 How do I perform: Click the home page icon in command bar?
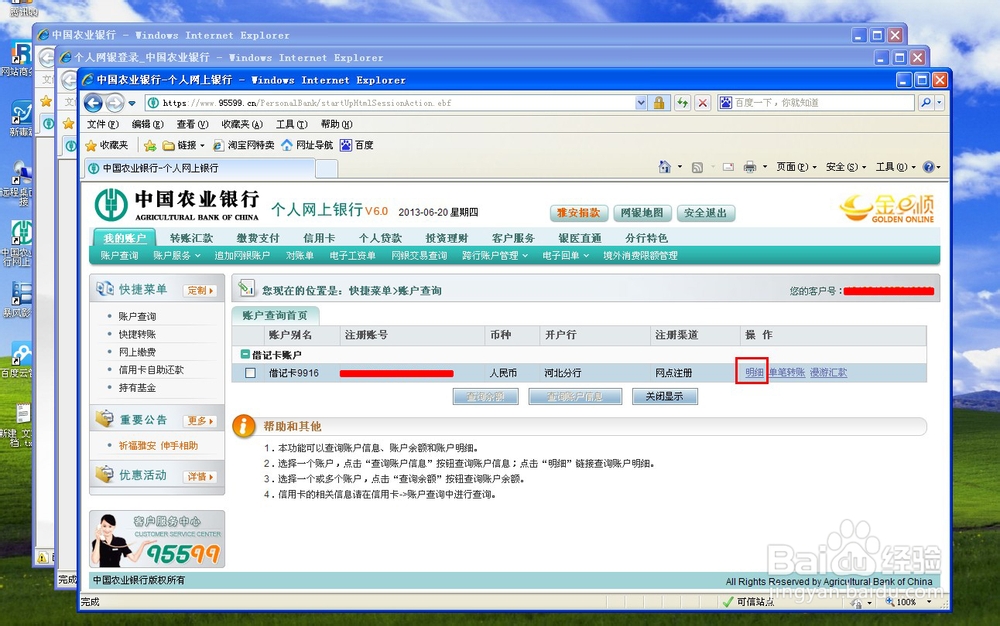(x=665, y=167)
